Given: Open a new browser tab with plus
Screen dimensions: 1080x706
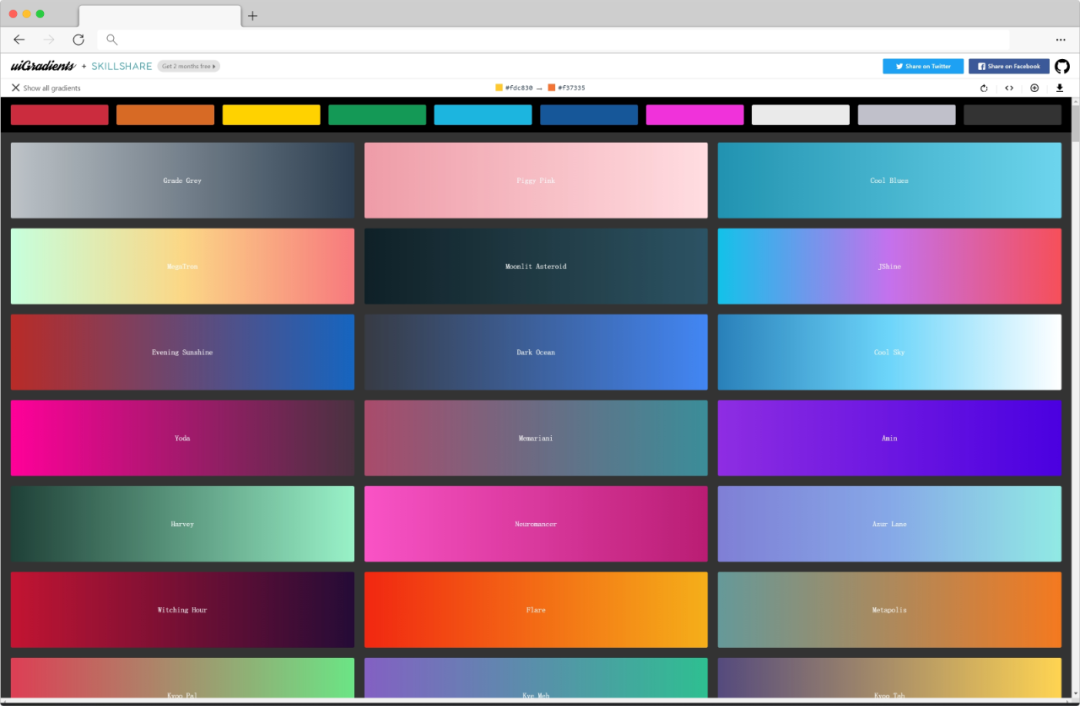Looking at the screenshot, I should [x=253, y=16].
